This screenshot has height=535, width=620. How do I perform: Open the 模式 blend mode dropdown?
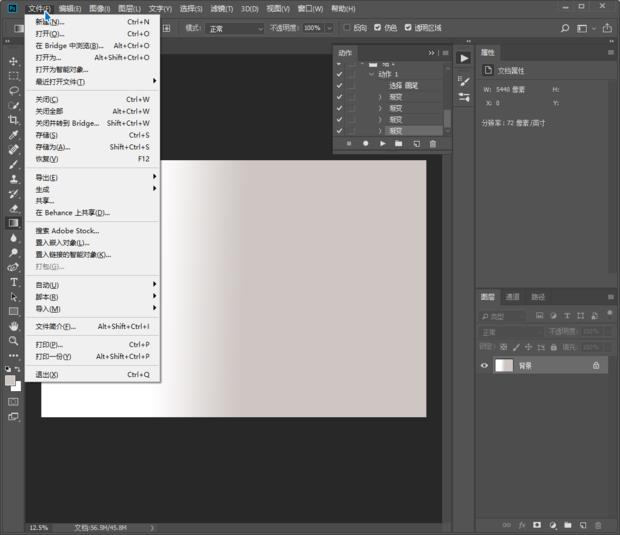pos(235,28)
